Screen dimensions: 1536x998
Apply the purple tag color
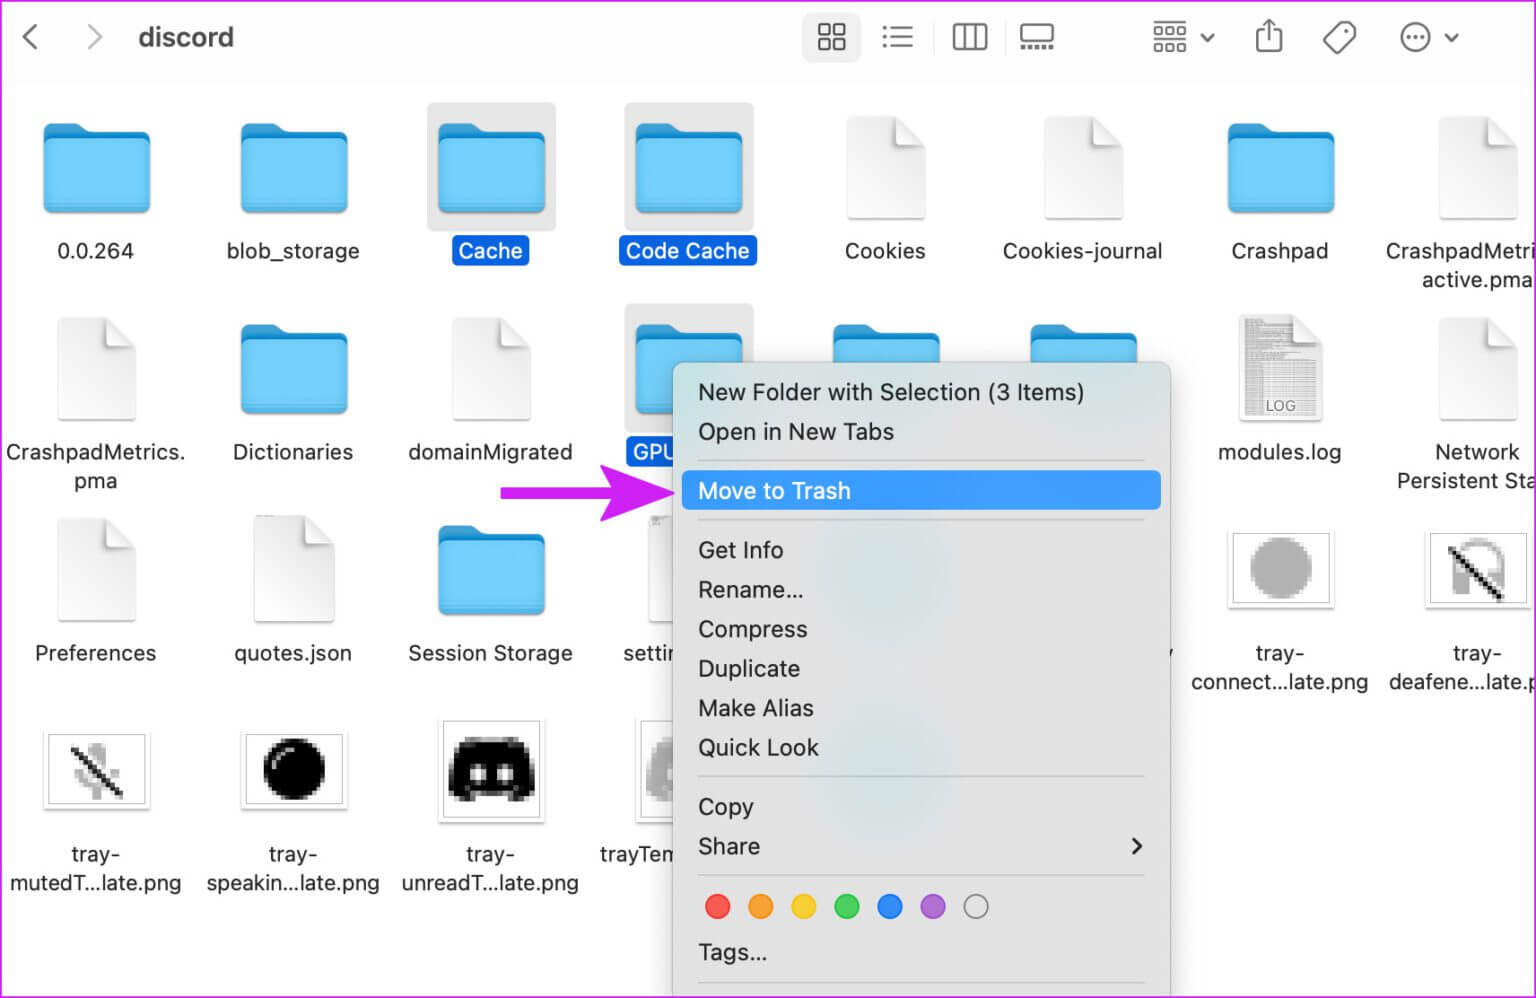point(933,907)
